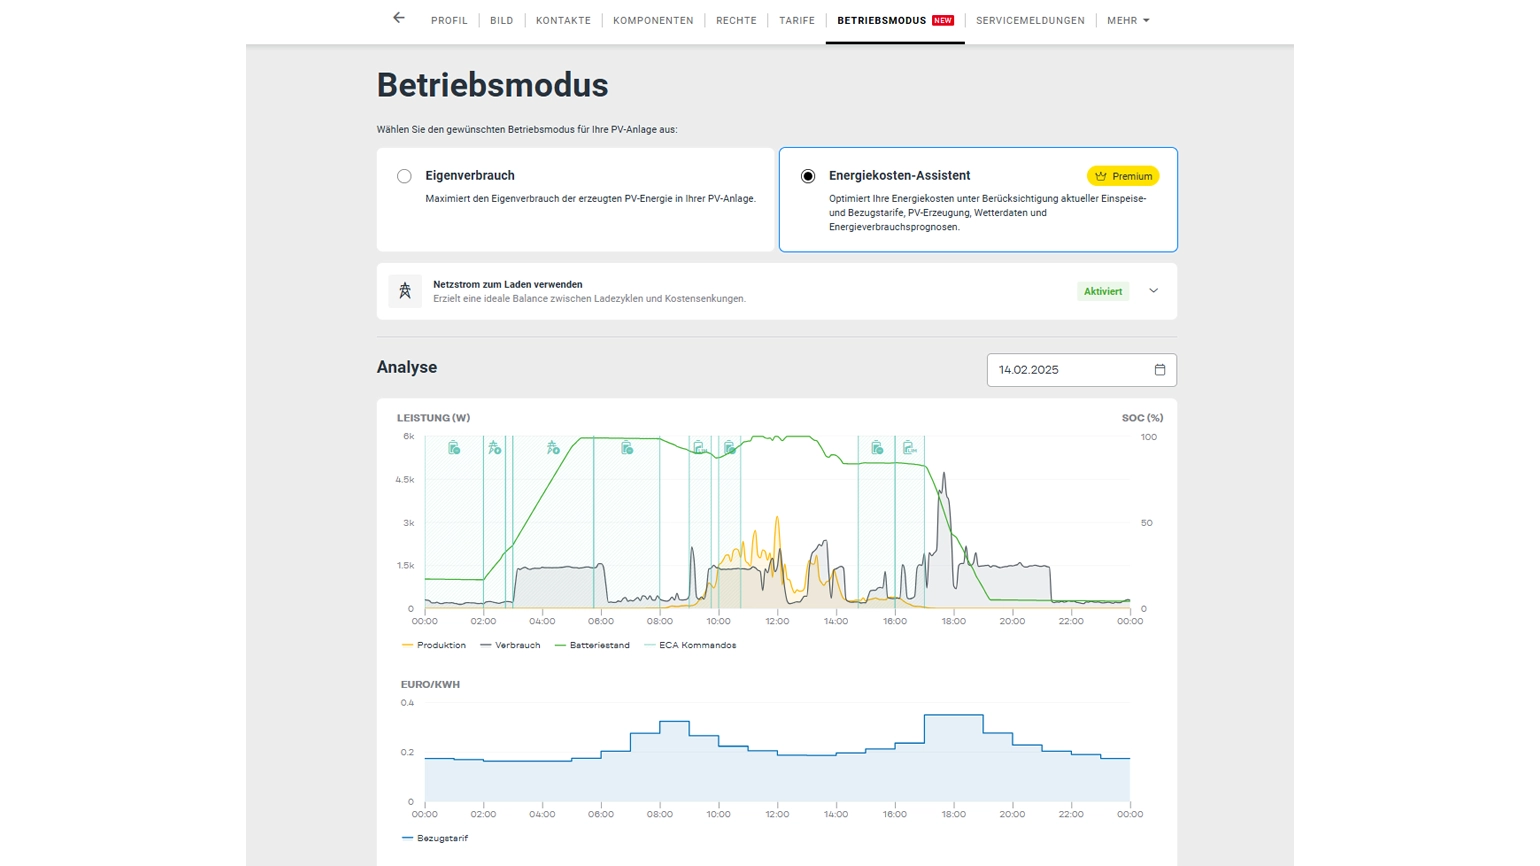
Task: Go back using the left arrow icon
Action: (x=399, y=18)
